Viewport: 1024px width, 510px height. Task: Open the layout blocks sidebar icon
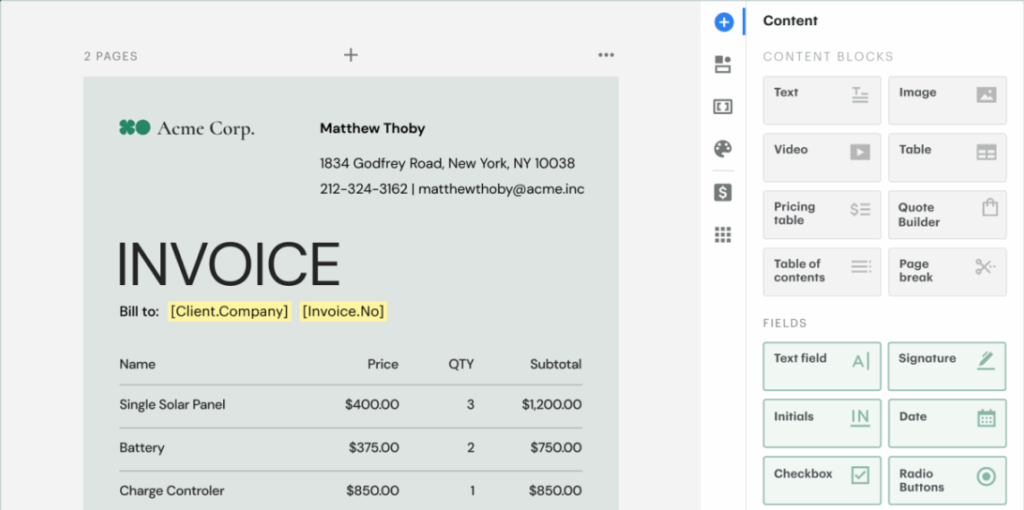723,65
